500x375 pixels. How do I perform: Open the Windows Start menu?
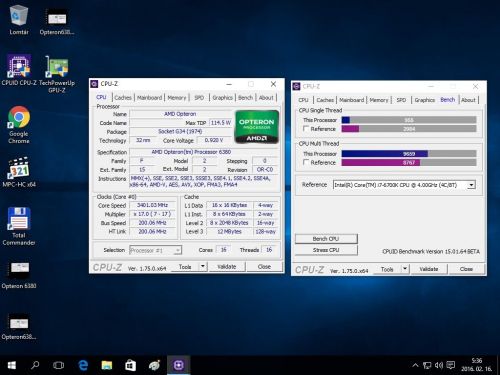(11, 365)
